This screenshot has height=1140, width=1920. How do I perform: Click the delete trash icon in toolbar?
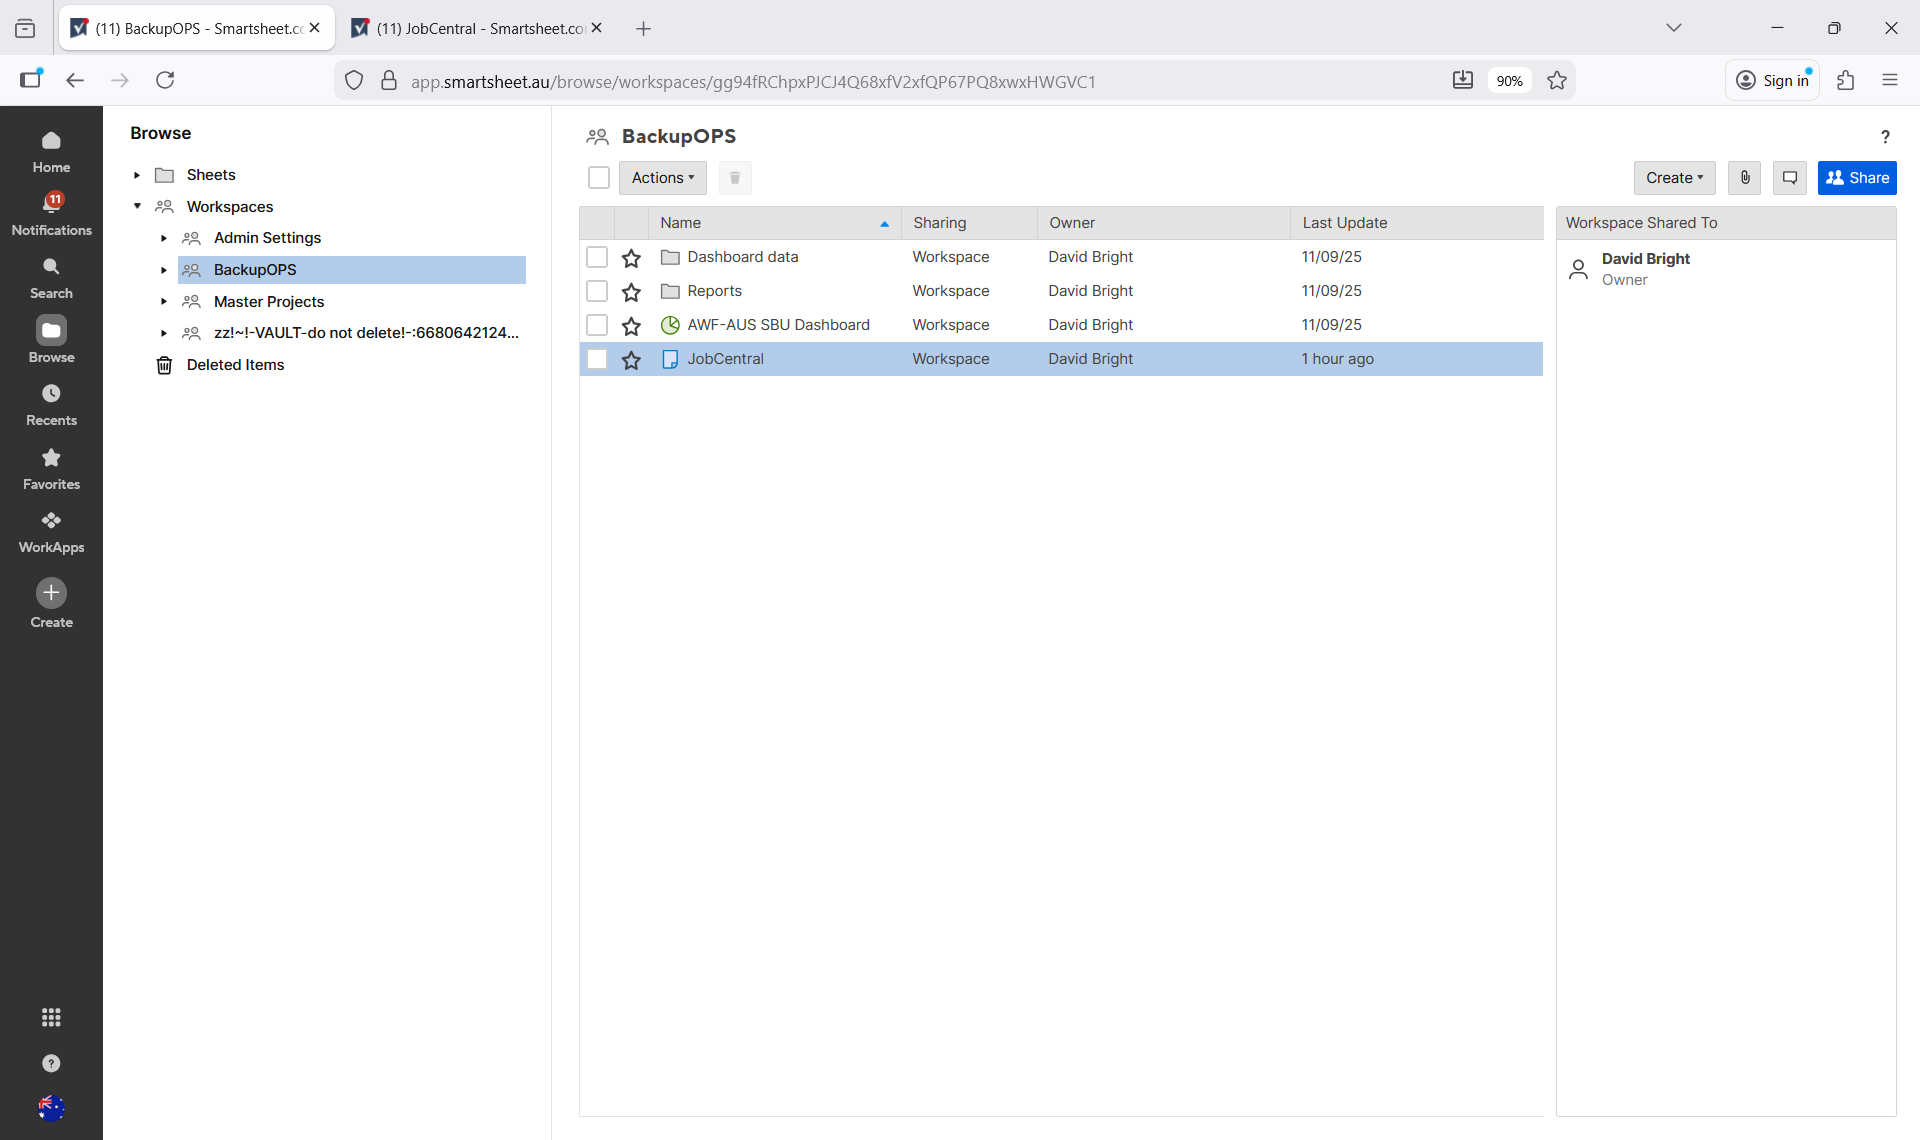coord(735,178)
